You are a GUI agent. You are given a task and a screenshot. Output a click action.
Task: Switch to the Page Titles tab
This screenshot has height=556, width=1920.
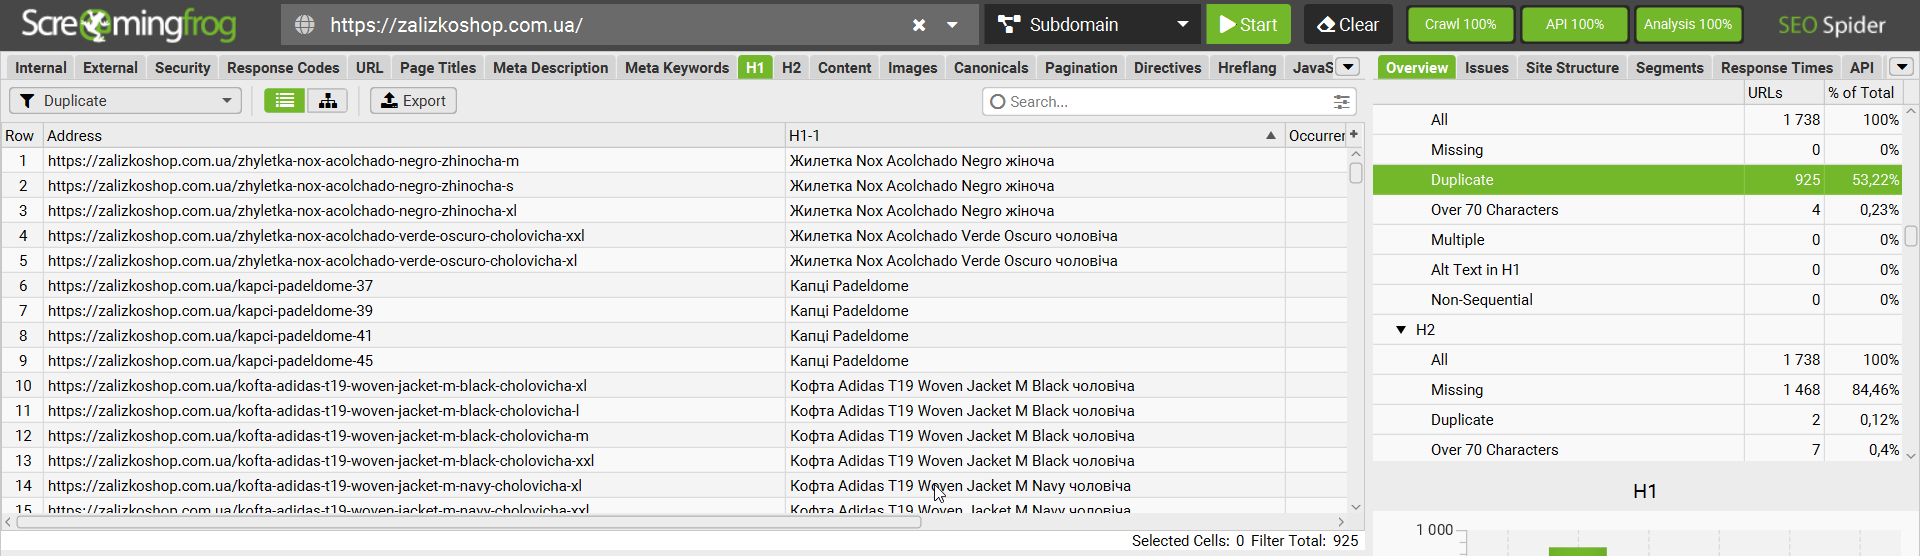click(x=438, y=67)
